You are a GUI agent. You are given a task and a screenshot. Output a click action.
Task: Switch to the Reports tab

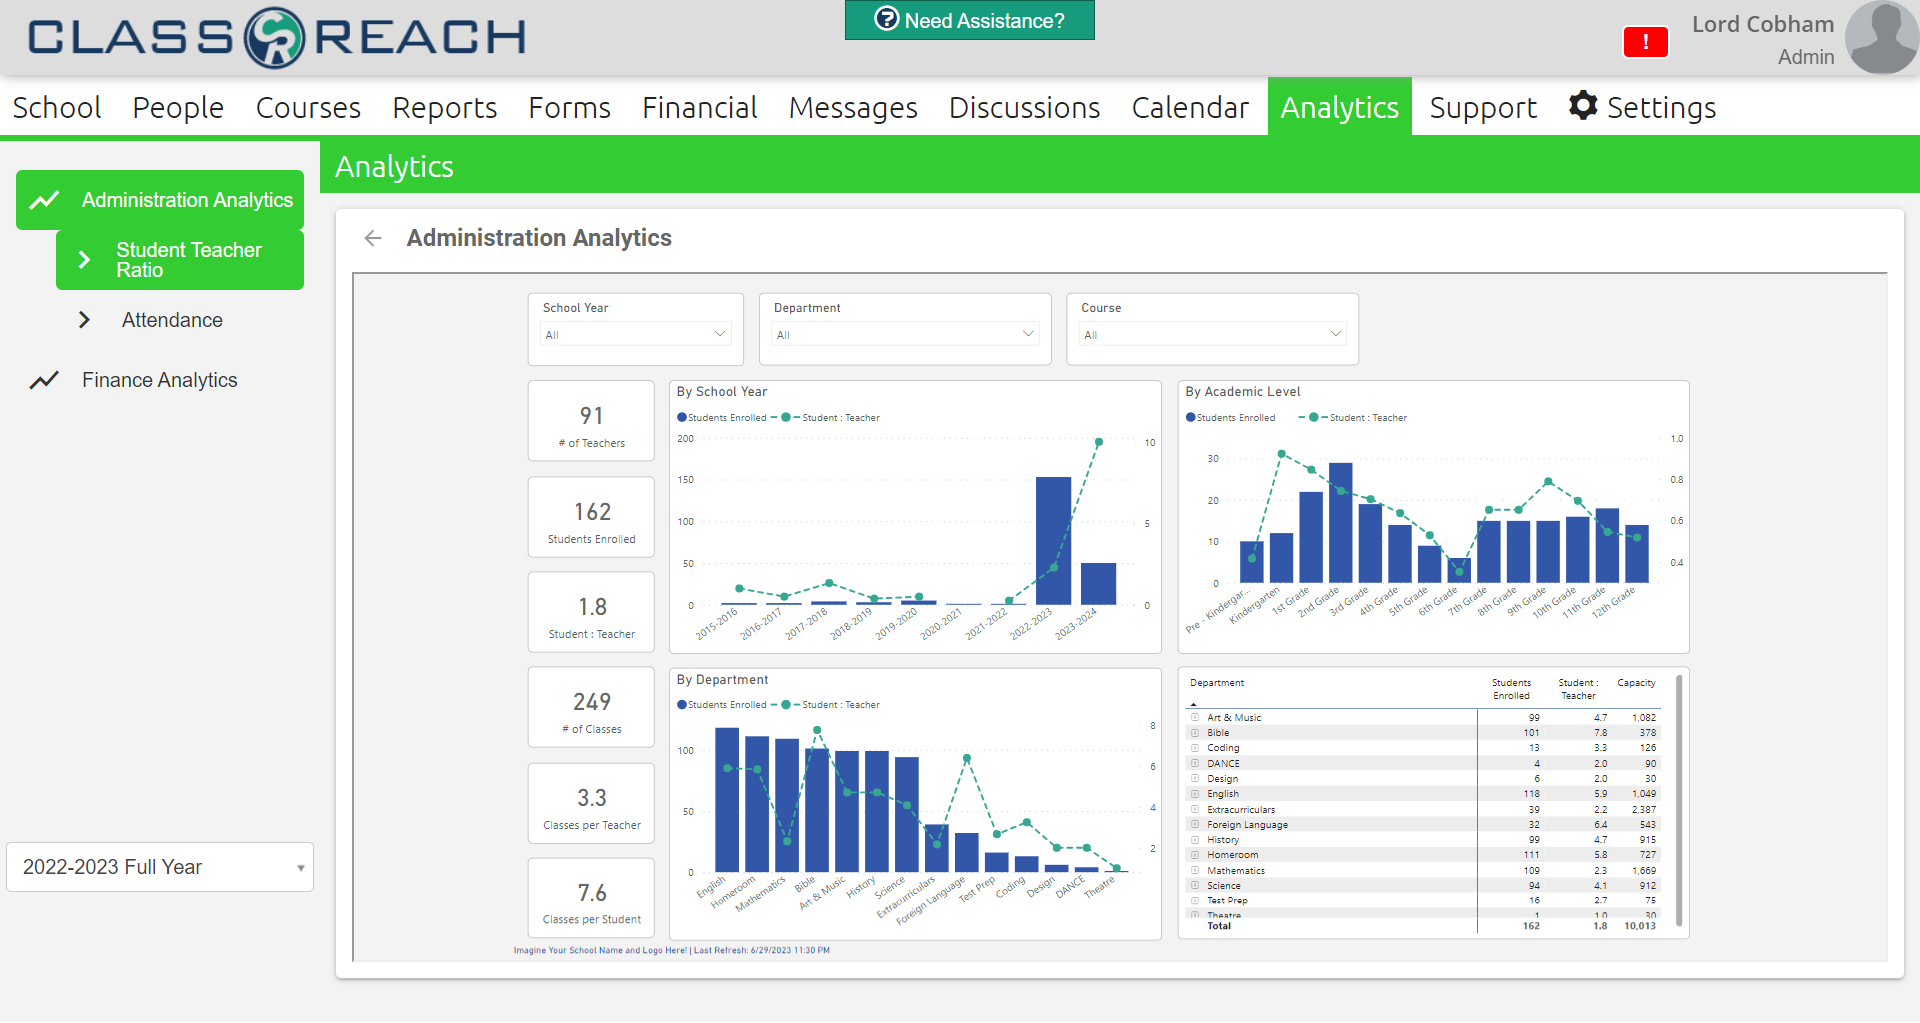tap(444, 107)
